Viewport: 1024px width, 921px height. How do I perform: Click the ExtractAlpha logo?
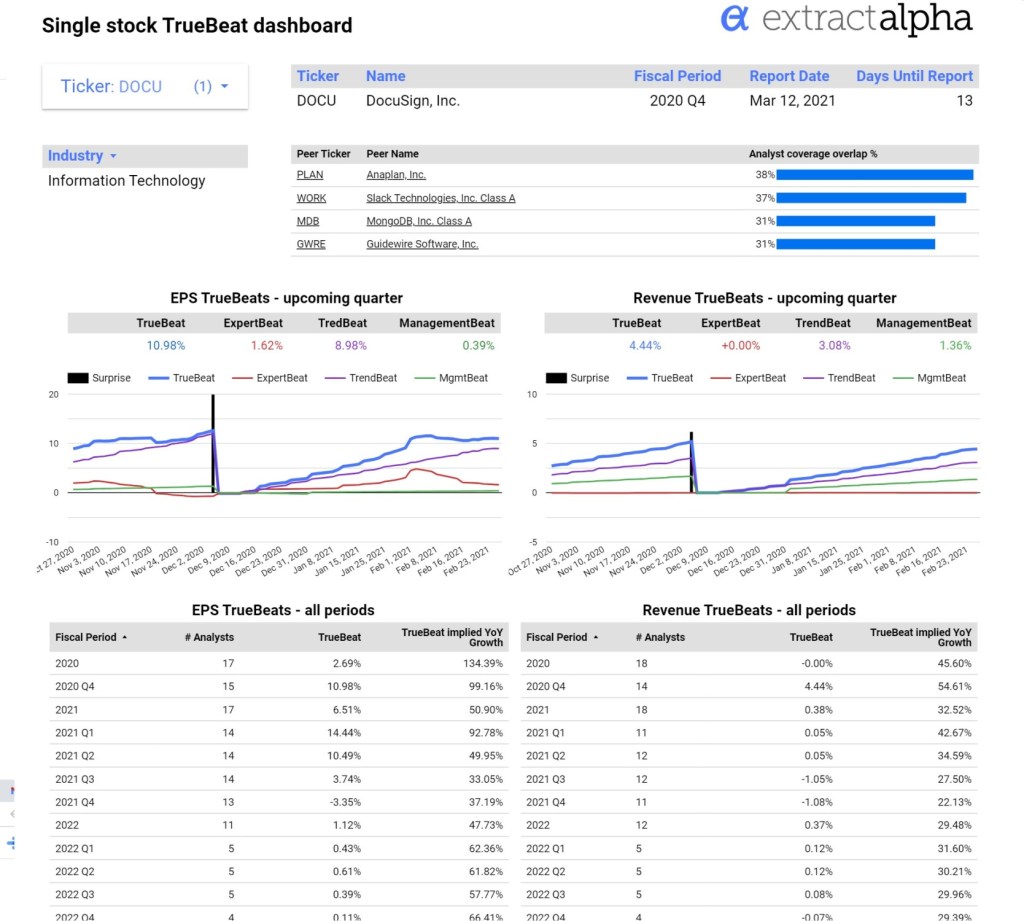tap(846, 19)
